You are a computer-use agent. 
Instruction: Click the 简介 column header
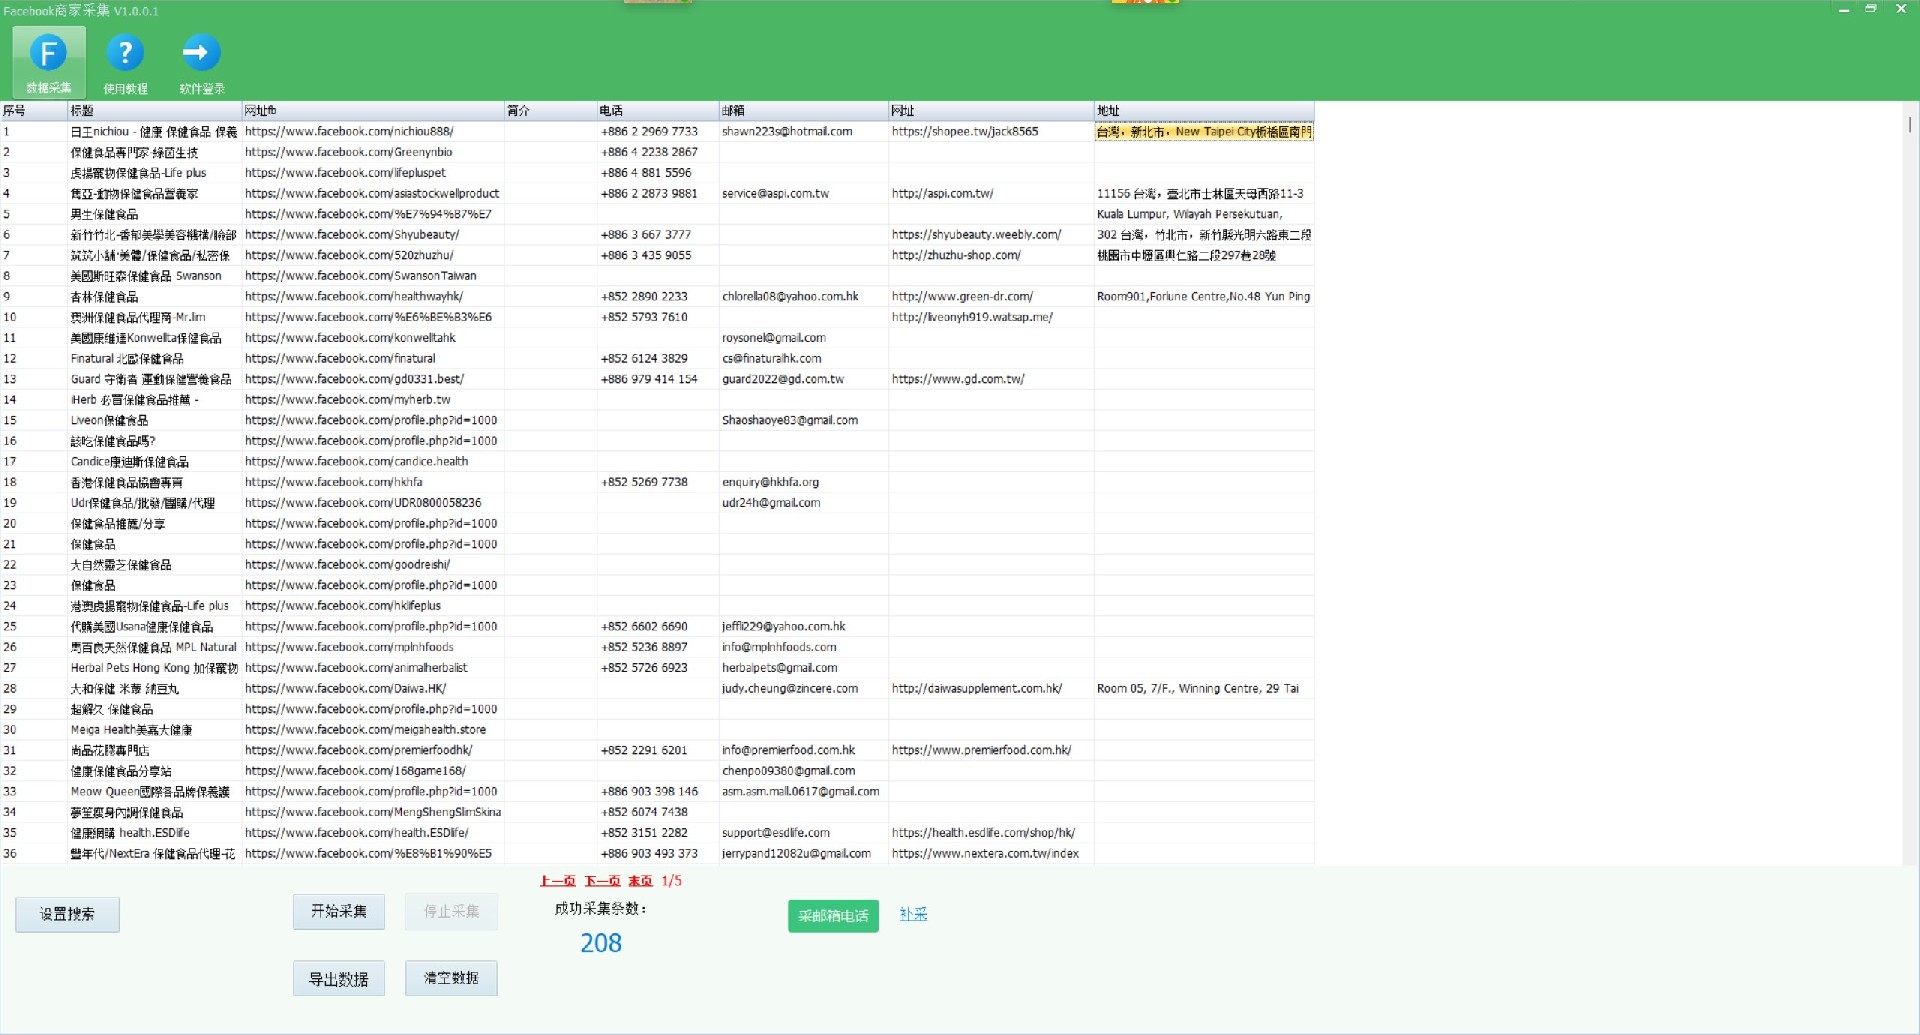[550, 111]
